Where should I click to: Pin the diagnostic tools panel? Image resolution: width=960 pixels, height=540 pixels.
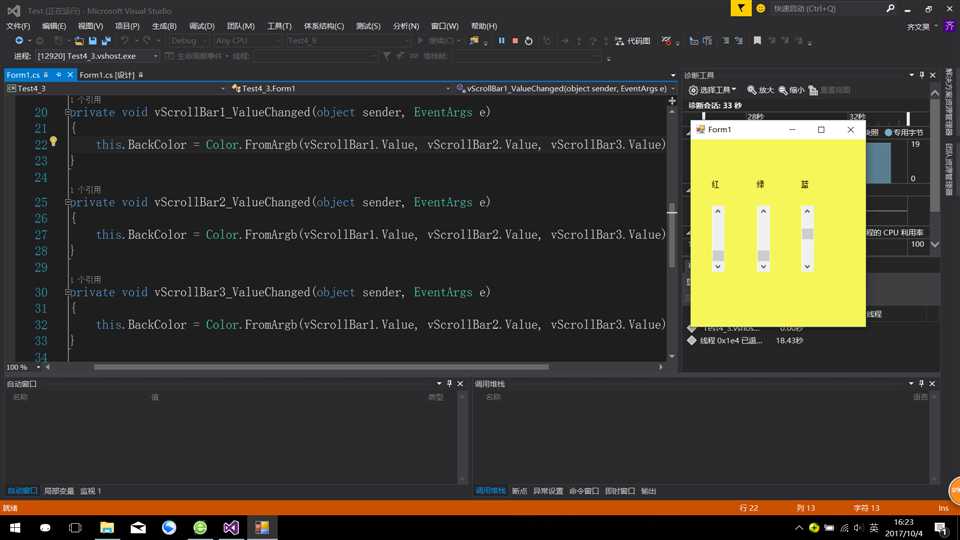922,75
